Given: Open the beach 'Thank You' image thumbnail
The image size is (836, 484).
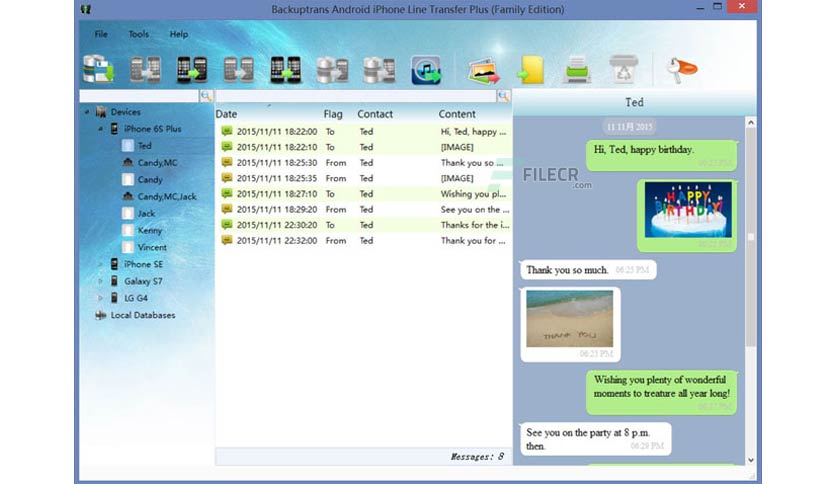Looking at the screenshot, I should click(x=569, y=319).
